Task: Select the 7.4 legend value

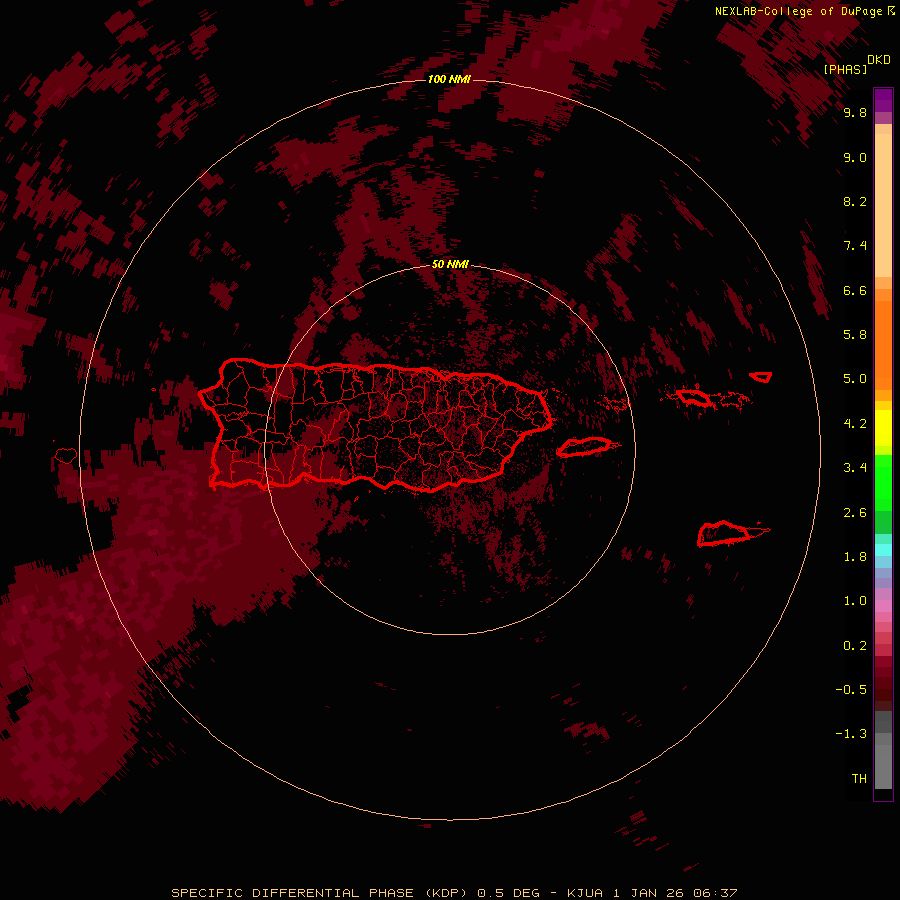Action: click(x=855, y=246)
